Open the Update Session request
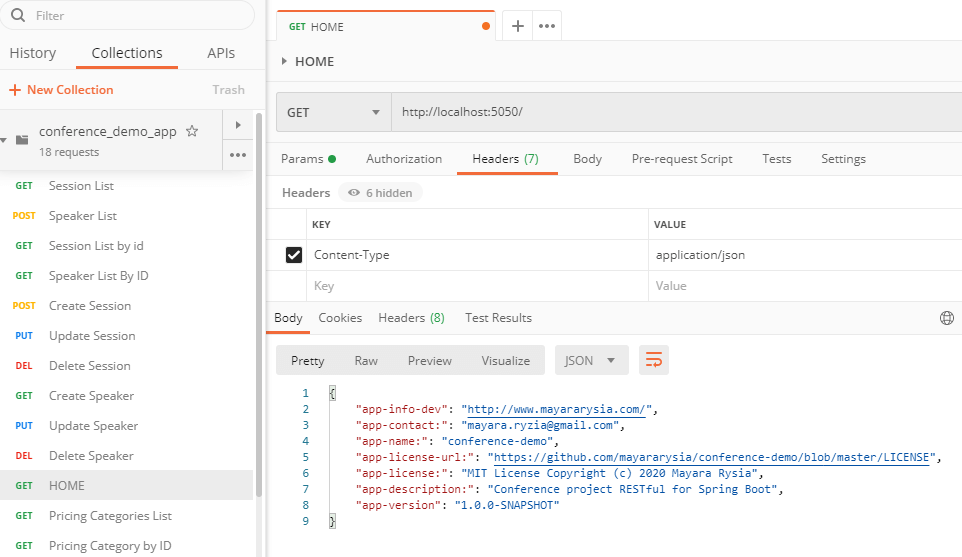The image size is (962, 557). (x=126, y=336)
